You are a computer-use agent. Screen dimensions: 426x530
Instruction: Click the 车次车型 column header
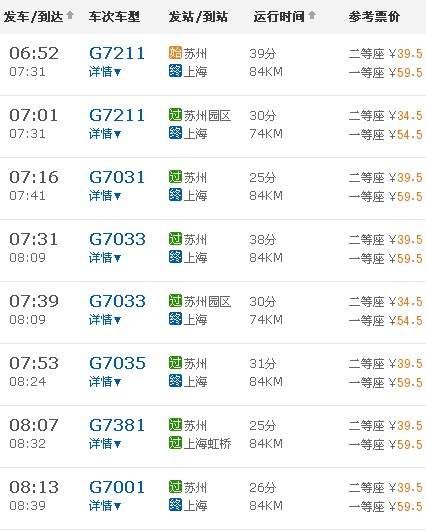[x=114, y=17]
